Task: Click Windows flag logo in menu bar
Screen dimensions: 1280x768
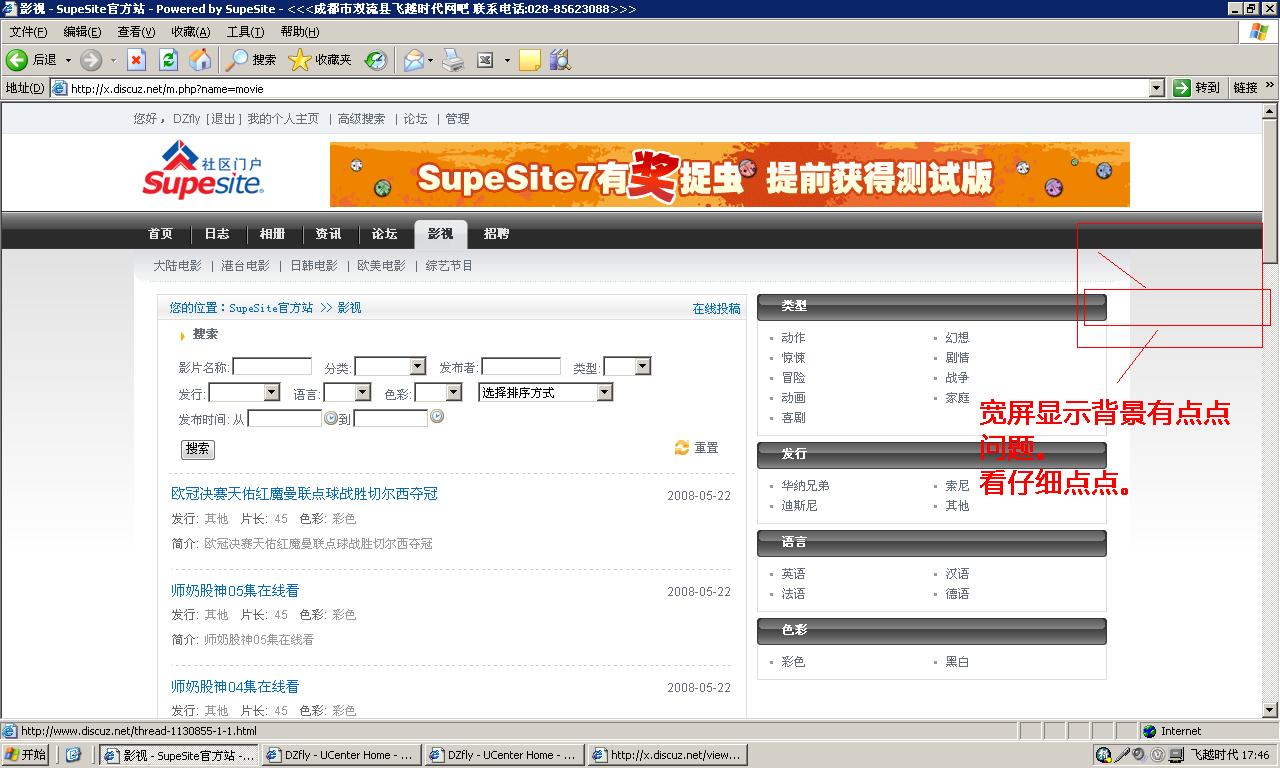Action: [x=1260, y=31]
